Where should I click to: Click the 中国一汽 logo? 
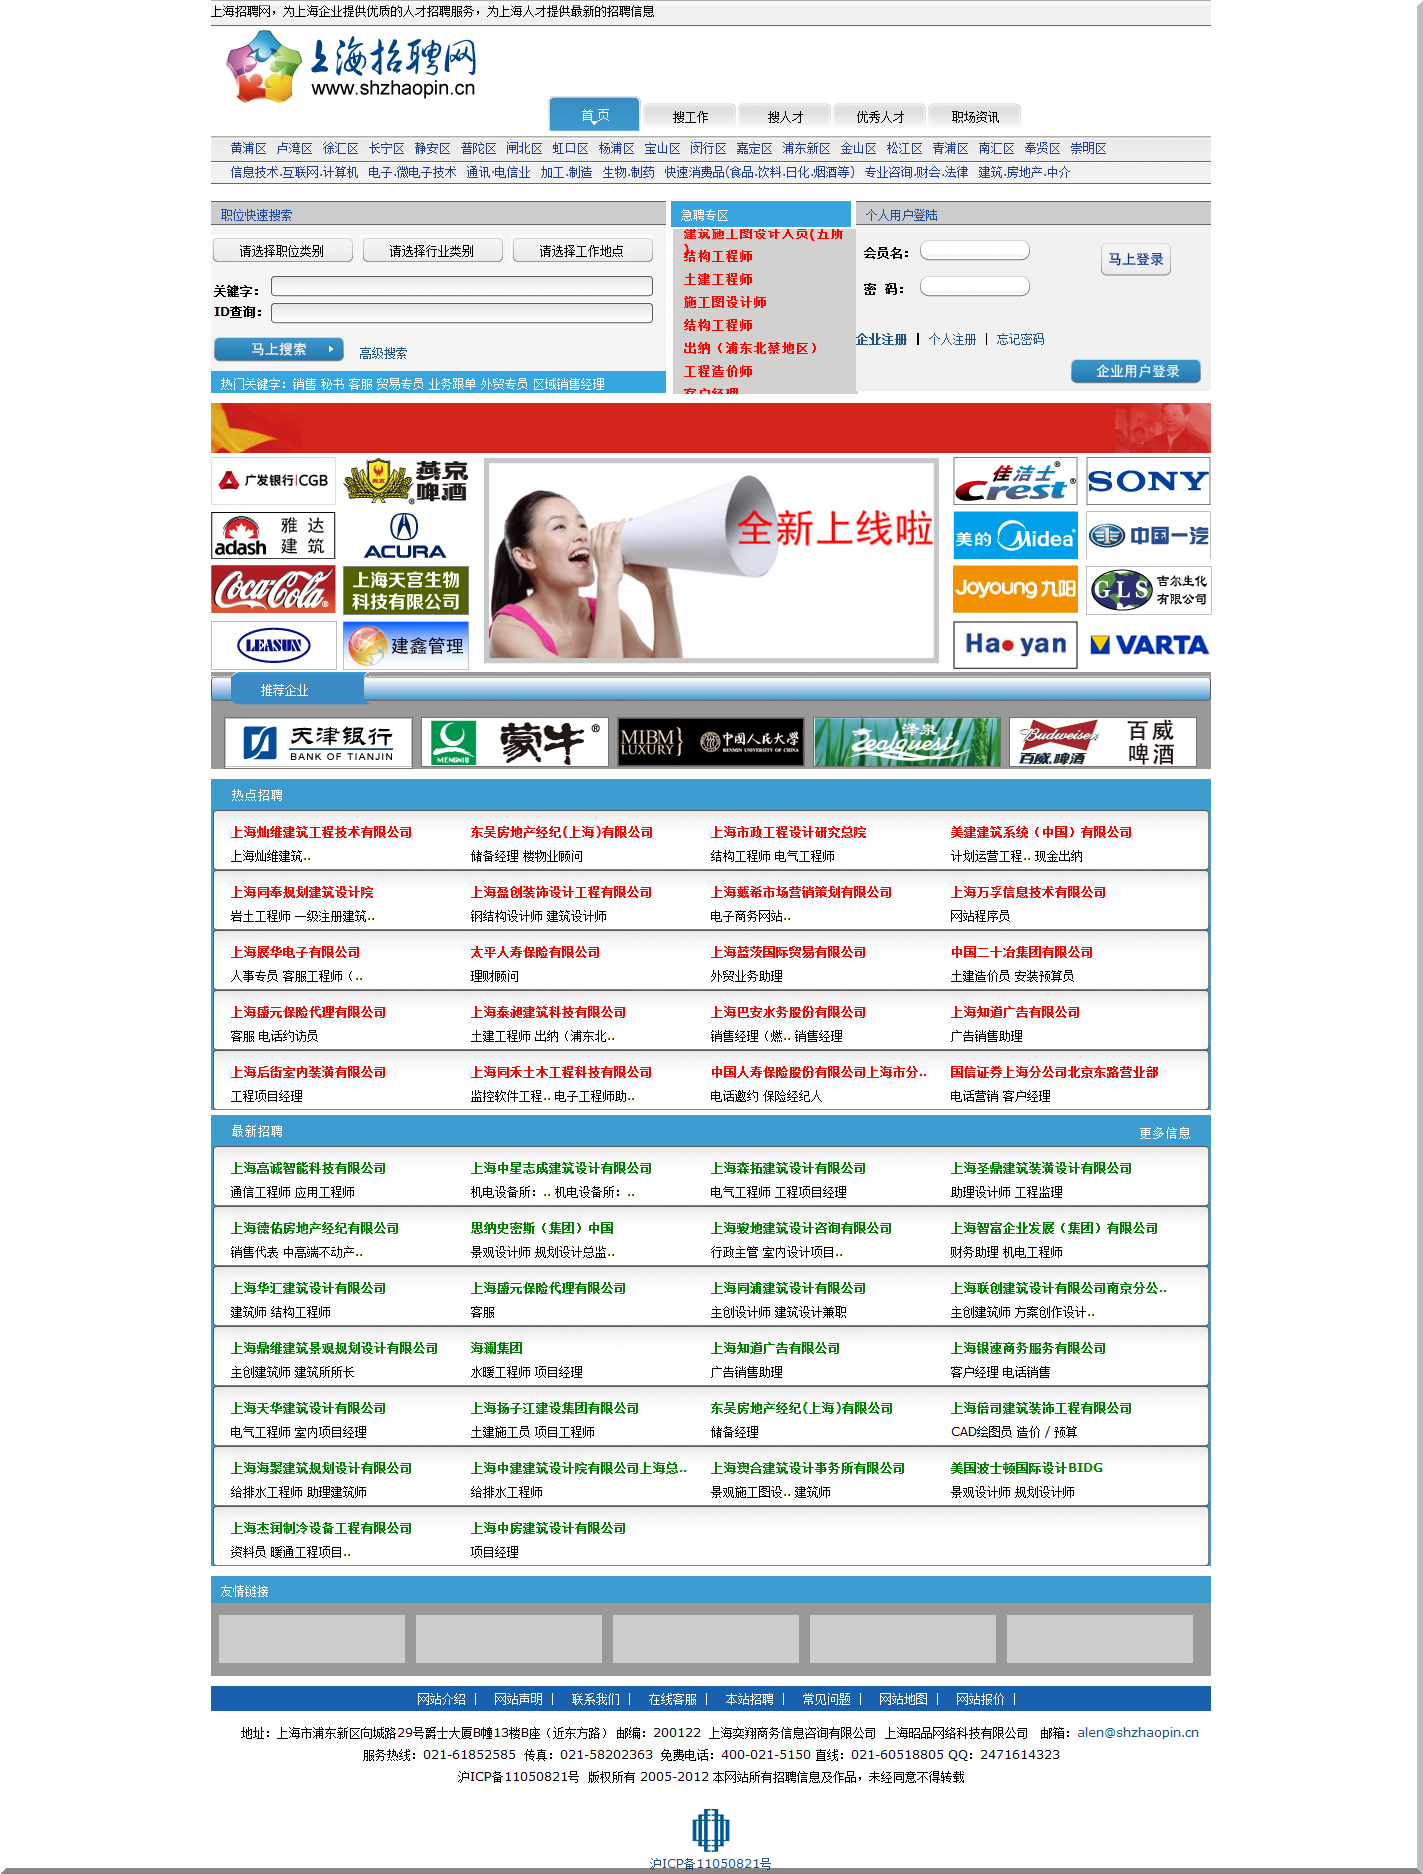pyautogui.click(x=1148, y=535)
